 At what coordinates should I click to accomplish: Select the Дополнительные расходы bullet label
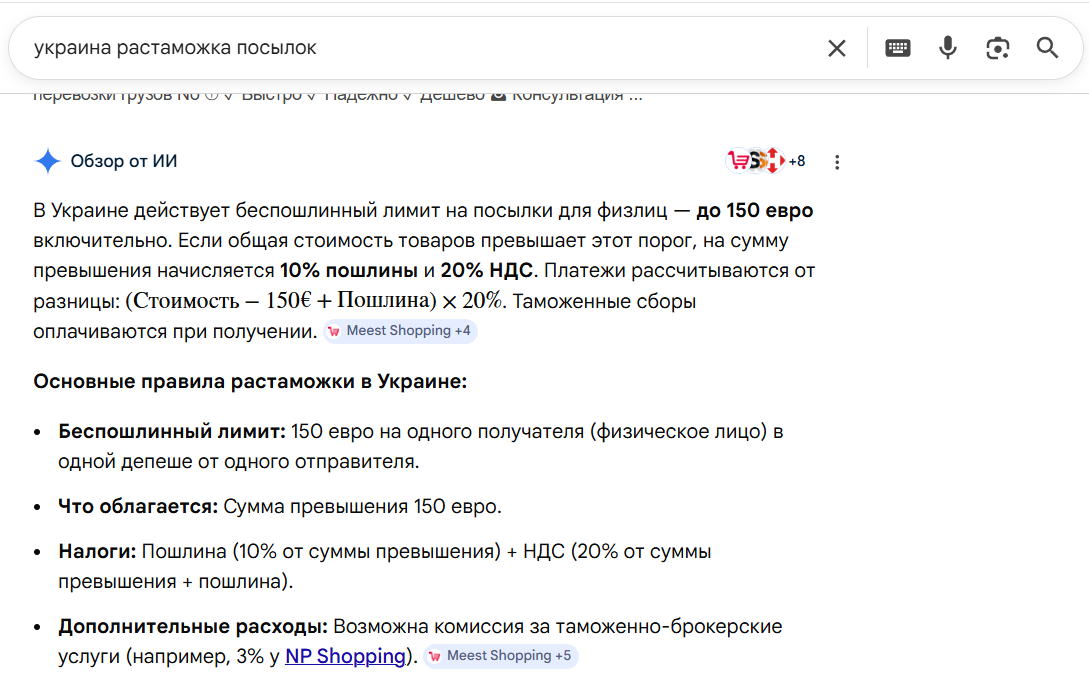193,627
